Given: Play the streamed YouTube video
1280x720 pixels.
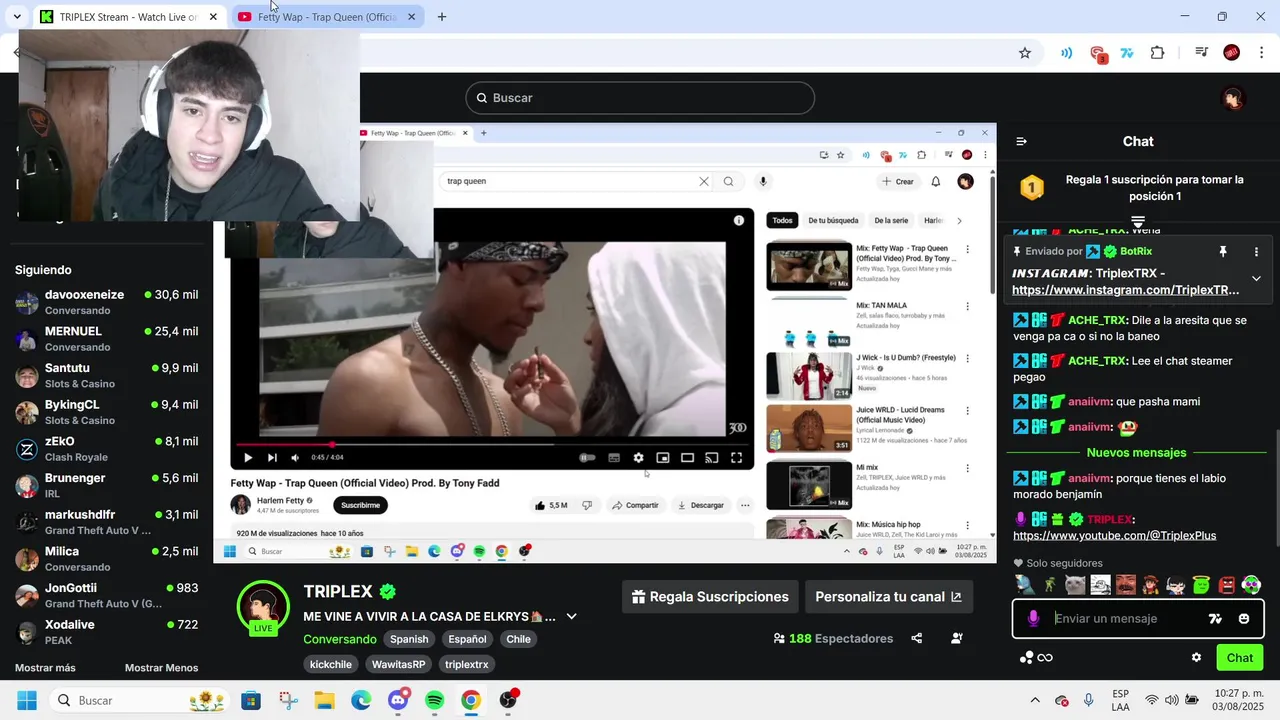Looking at the screenshot, I should [248, 458].
